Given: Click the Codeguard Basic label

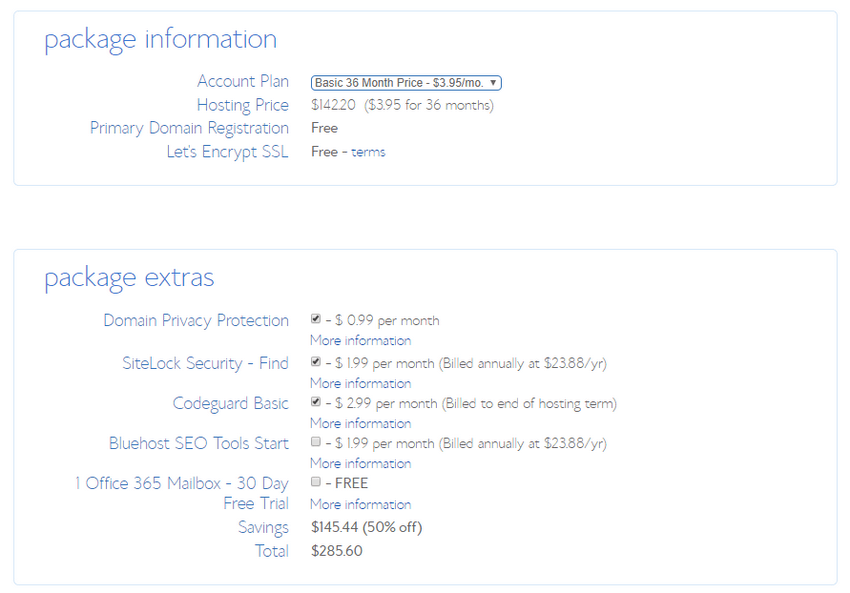Looking at the screenshot, I should click(x=230, y=404).
